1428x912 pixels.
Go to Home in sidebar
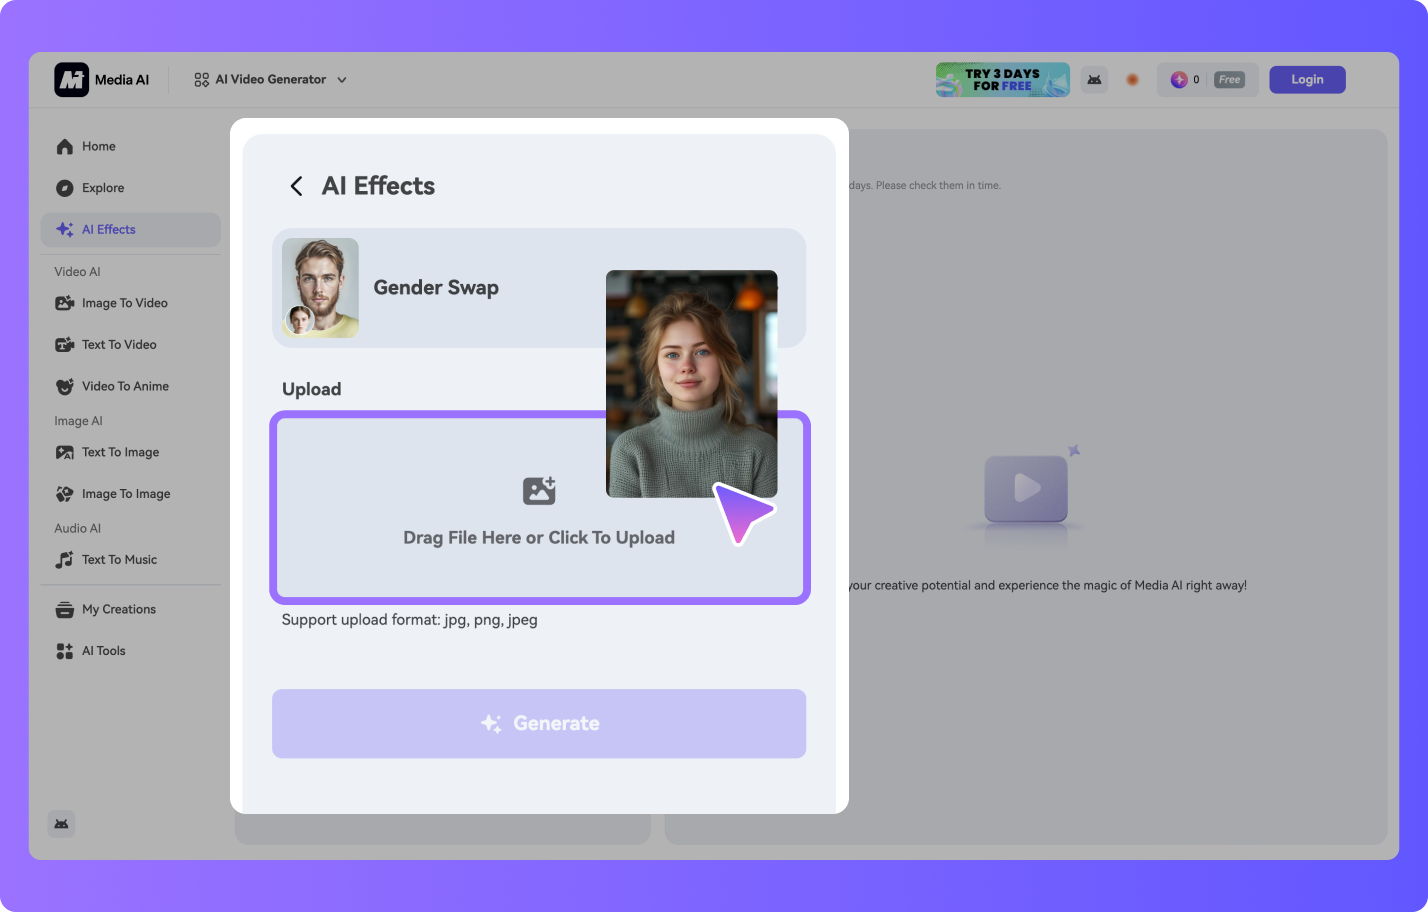click(98, 147)
